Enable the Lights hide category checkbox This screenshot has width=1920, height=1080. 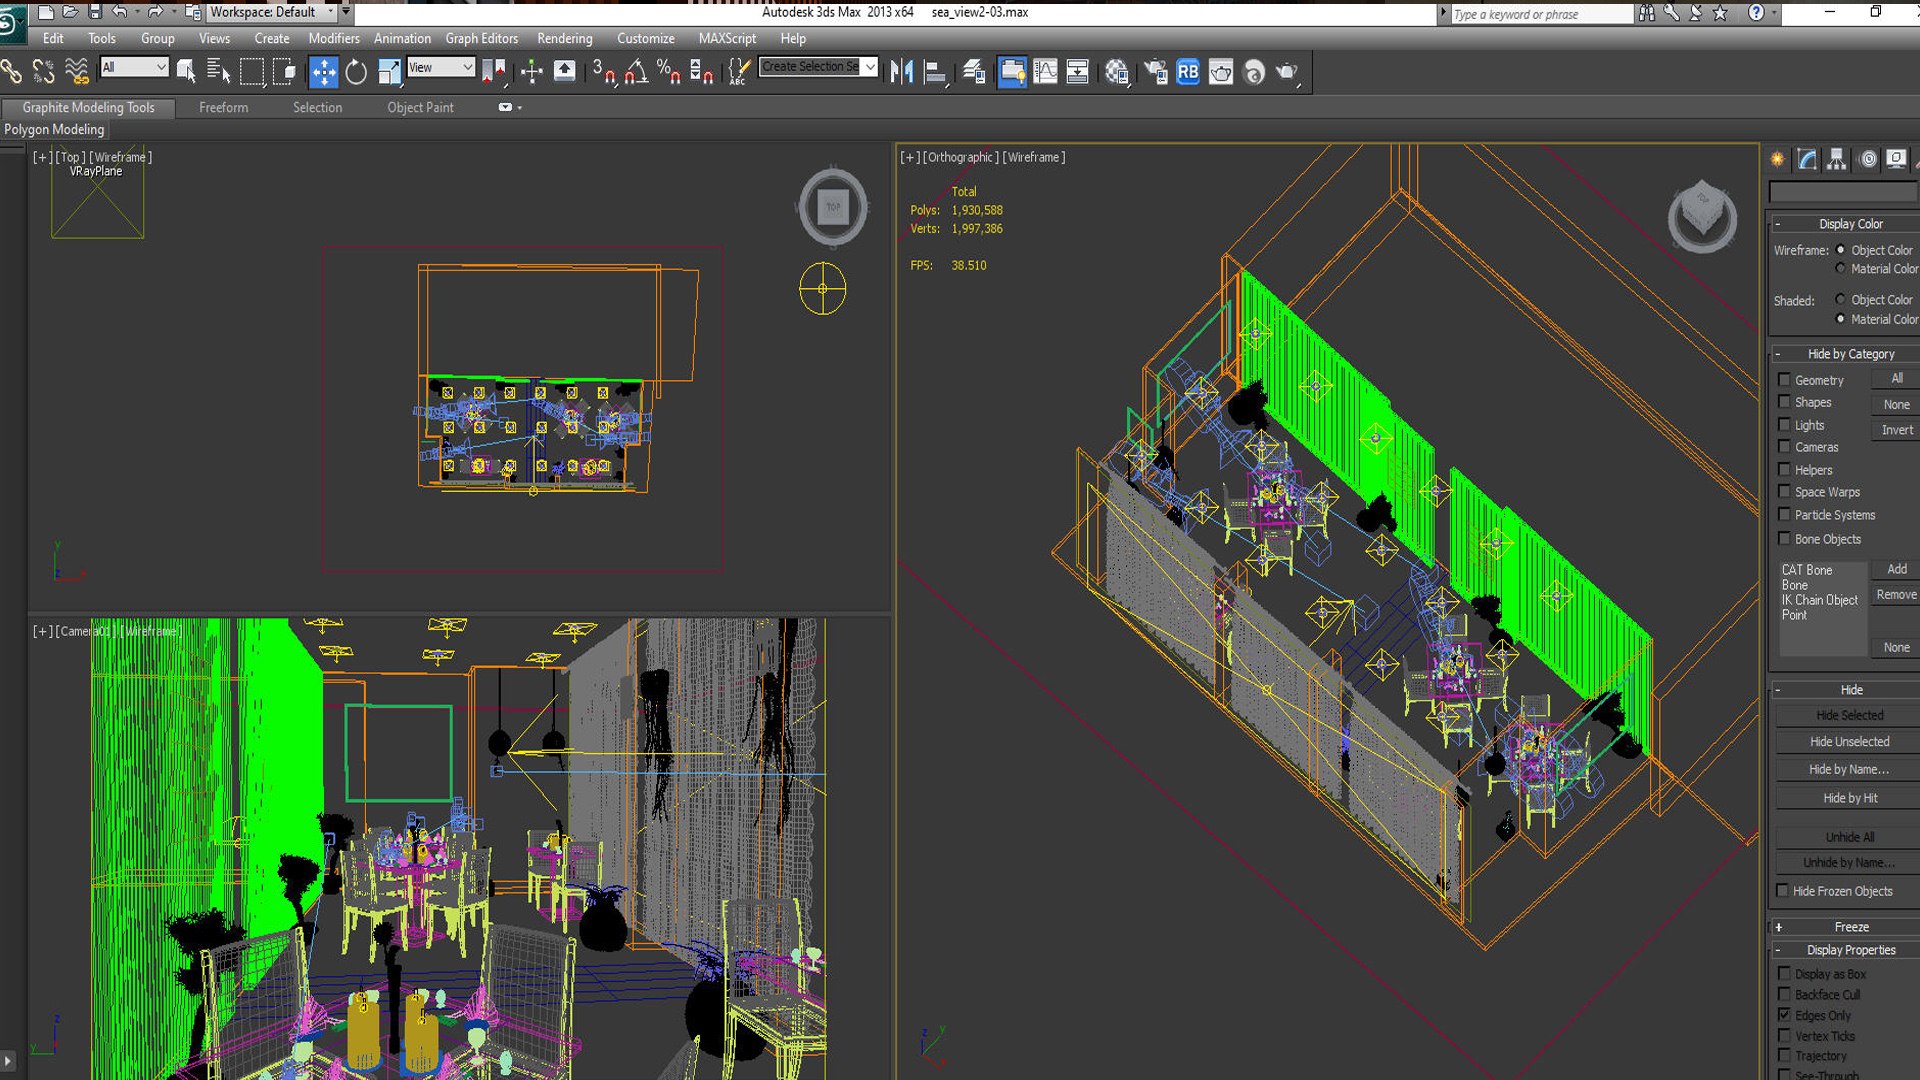pyautogui.click(x=1784, y=425)
